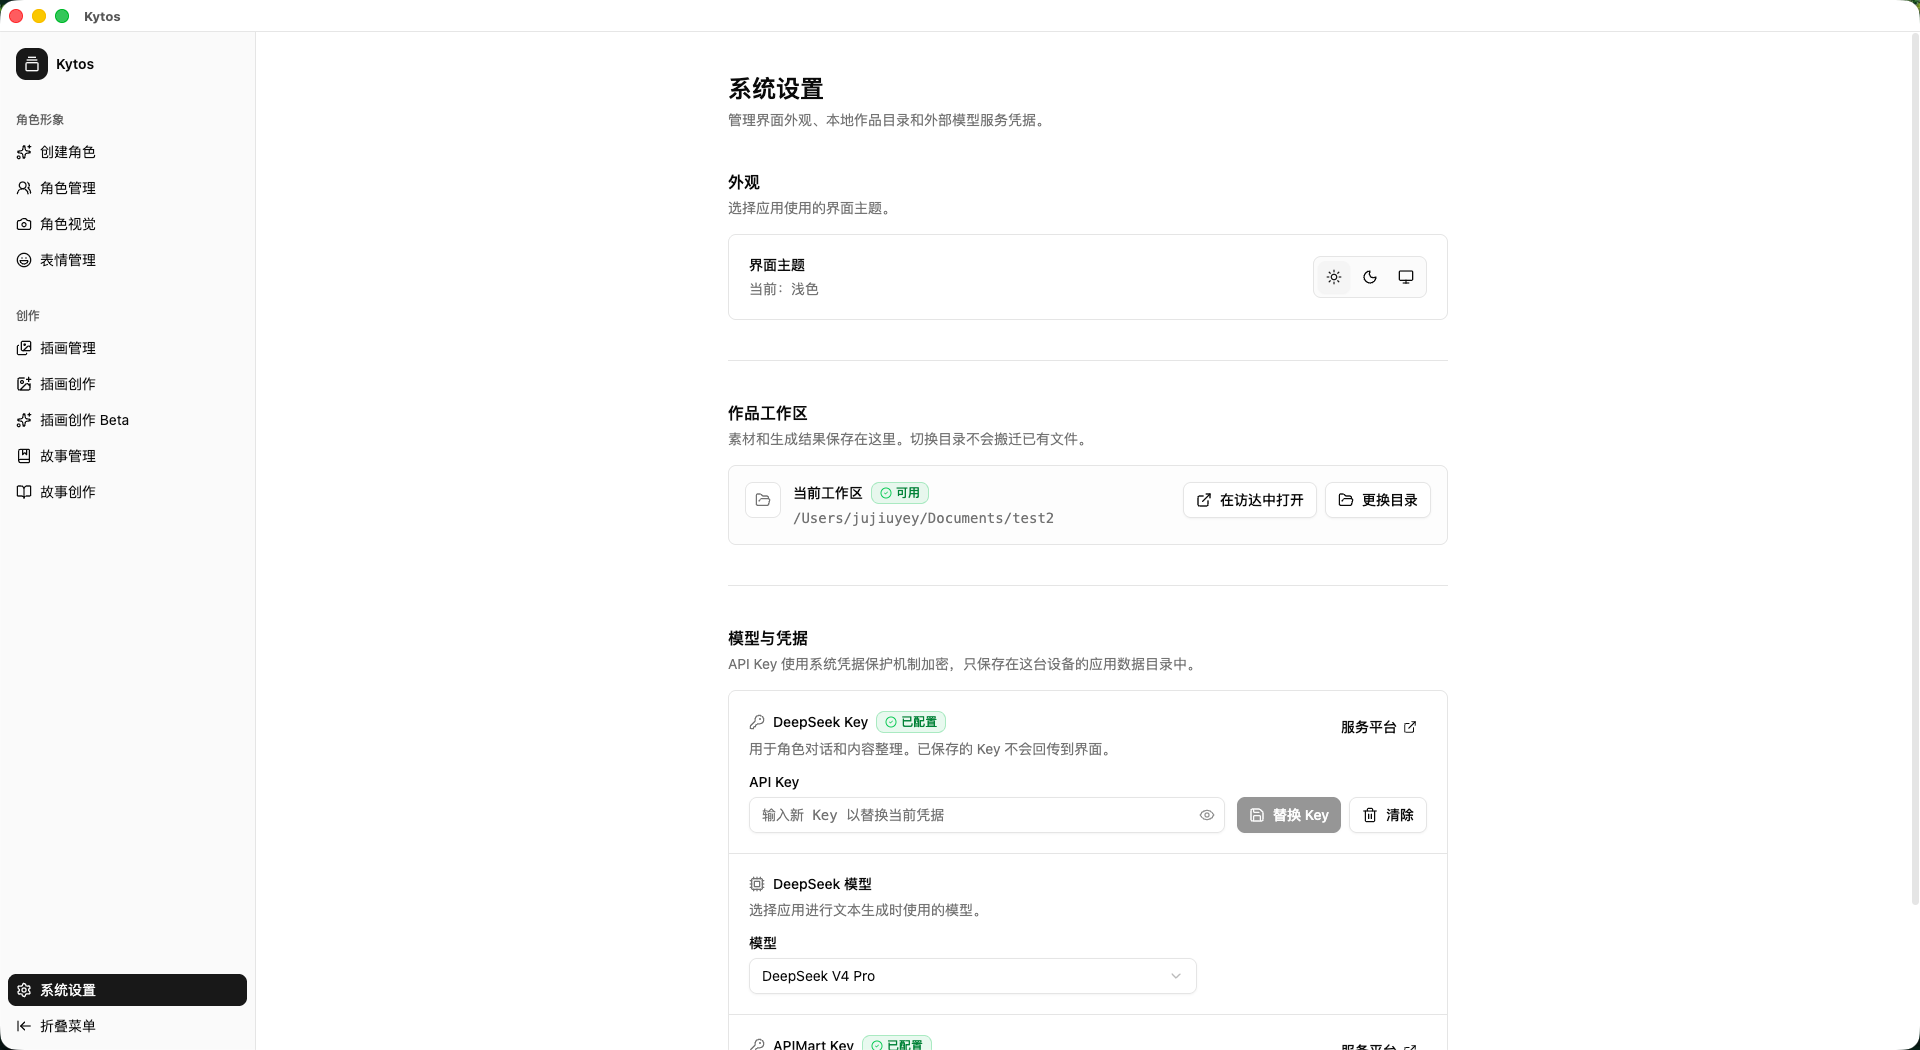The image size is (1920, 1050).
Task: Click the DeepSeek Key key icon
Action: tap(757, 722)
